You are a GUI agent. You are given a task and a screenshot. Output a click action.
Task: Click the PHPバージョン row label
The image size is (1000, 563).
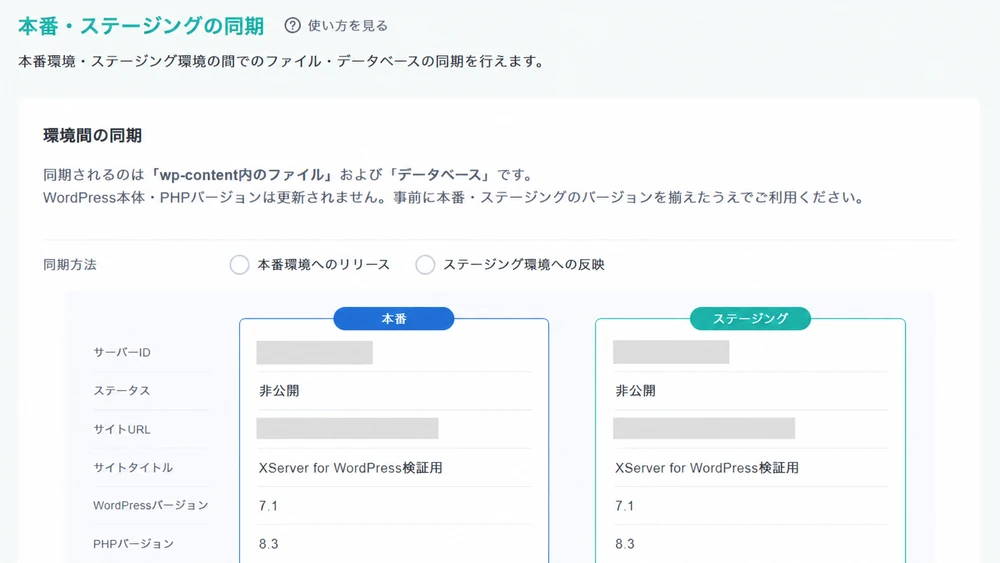(133, 544)
